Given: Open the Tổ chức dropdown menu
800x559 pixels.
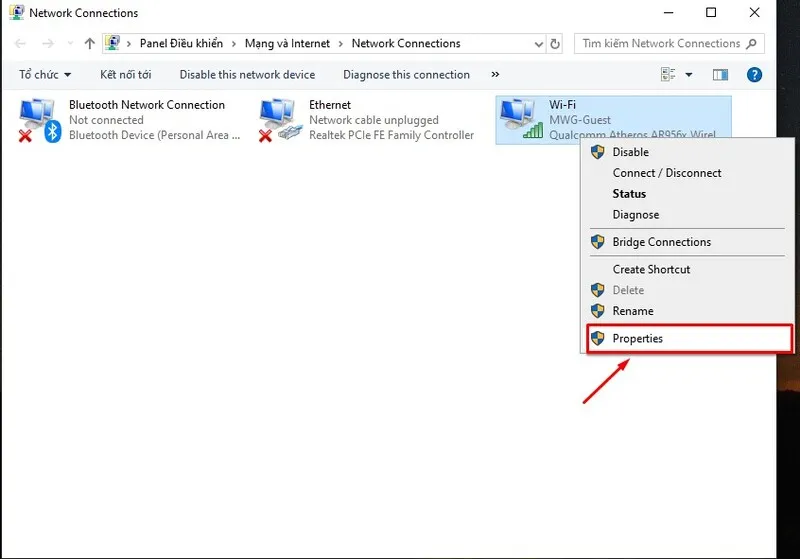Looking at the screenshot, I should 45,75.
